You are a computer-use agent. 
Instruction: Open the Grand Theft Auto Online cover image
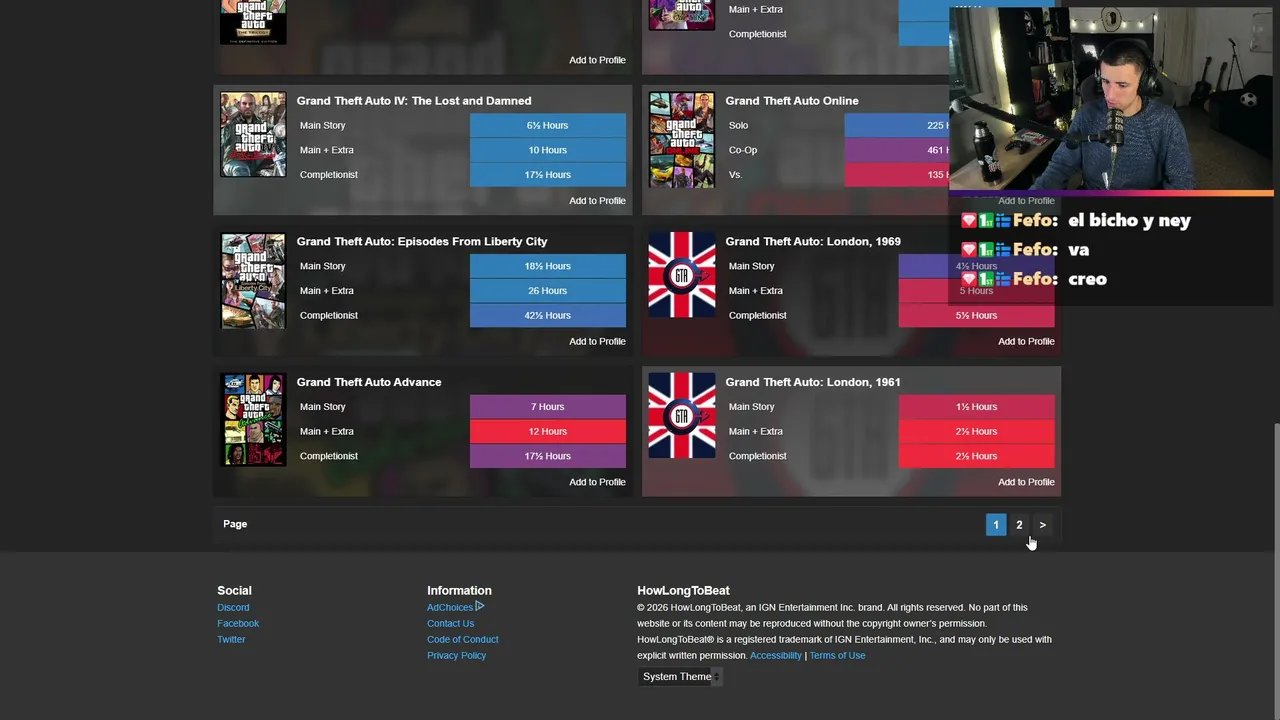pyautogui.click(x=682, y=140)
